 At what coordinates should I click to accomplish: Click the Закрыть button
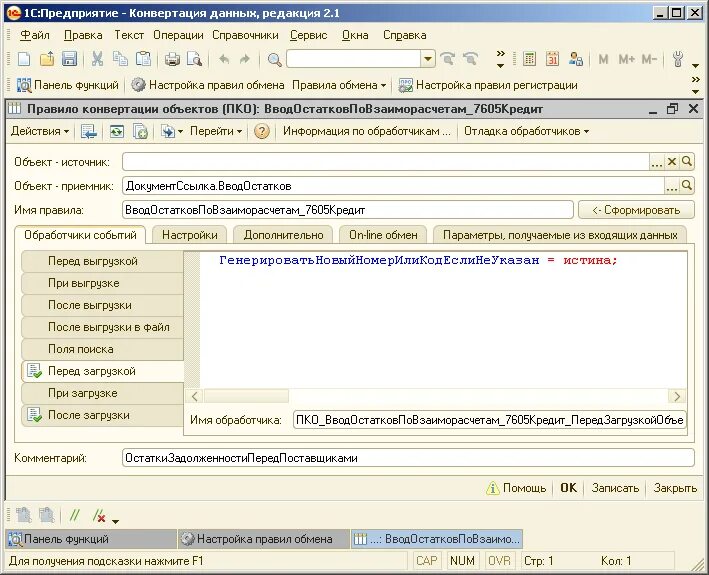675,488
